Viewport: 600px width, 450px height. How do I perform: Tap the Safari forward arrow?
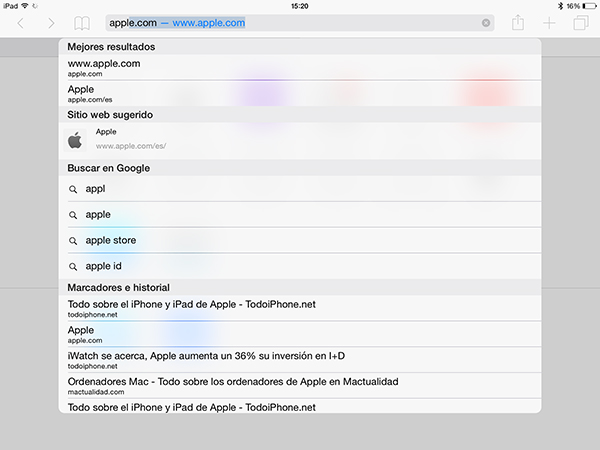[51, 23]
